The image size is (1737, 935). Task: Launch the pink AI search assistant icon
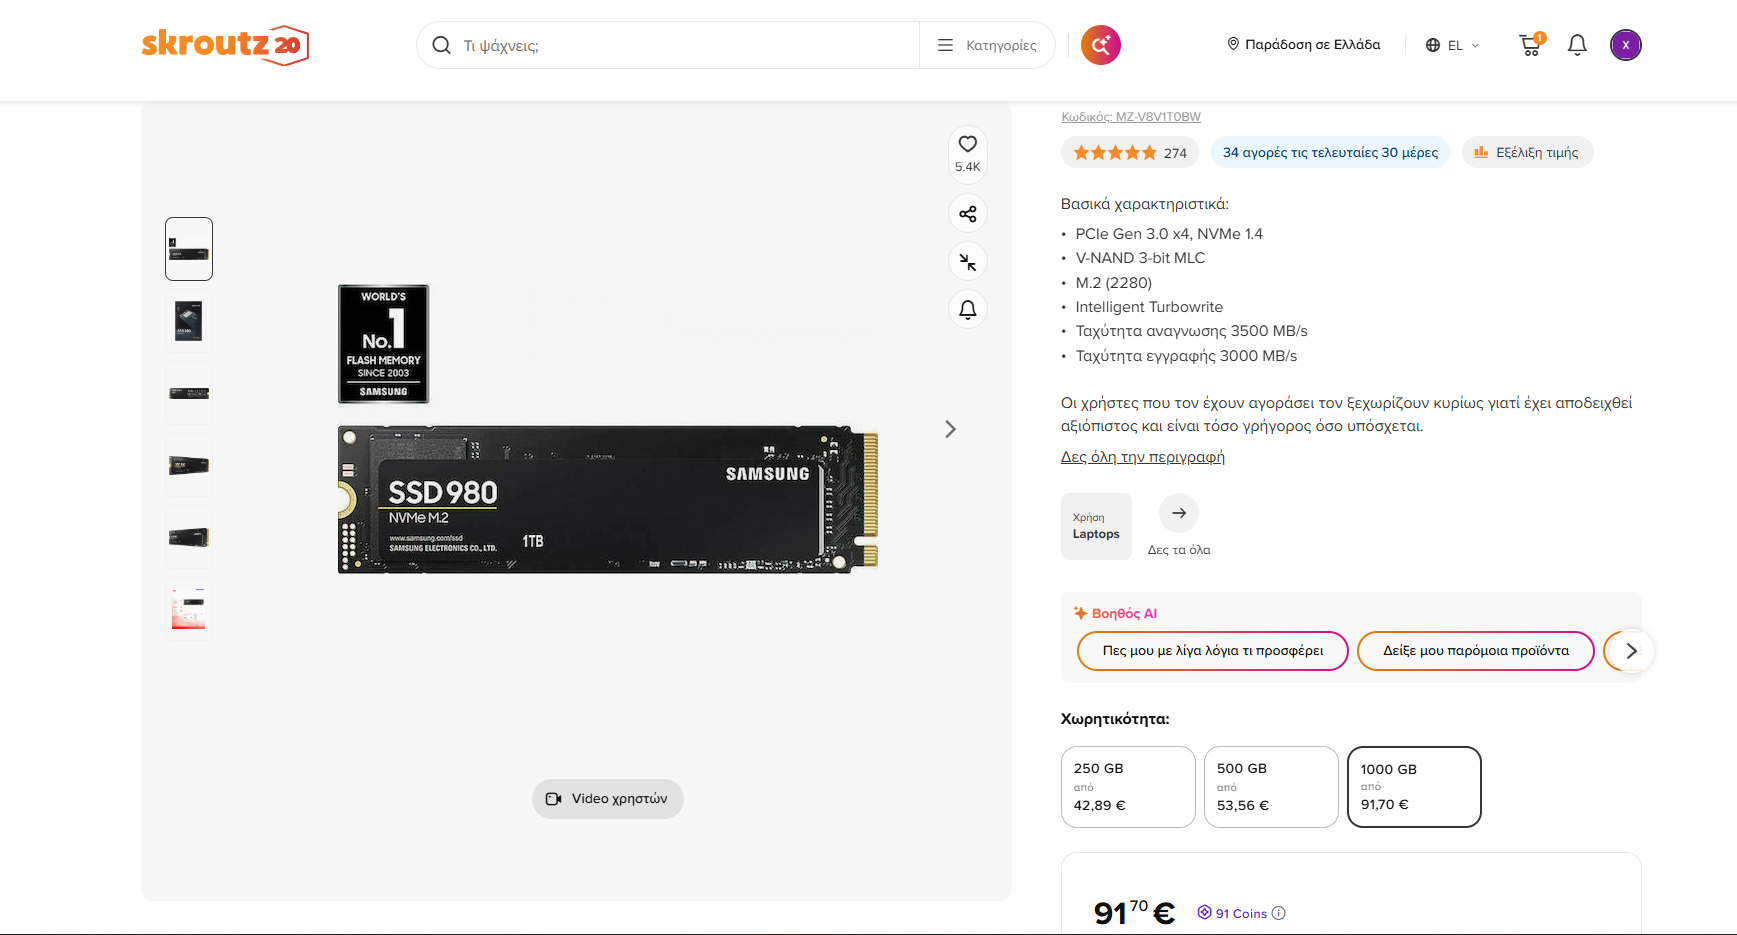[x=1101, y=45]
